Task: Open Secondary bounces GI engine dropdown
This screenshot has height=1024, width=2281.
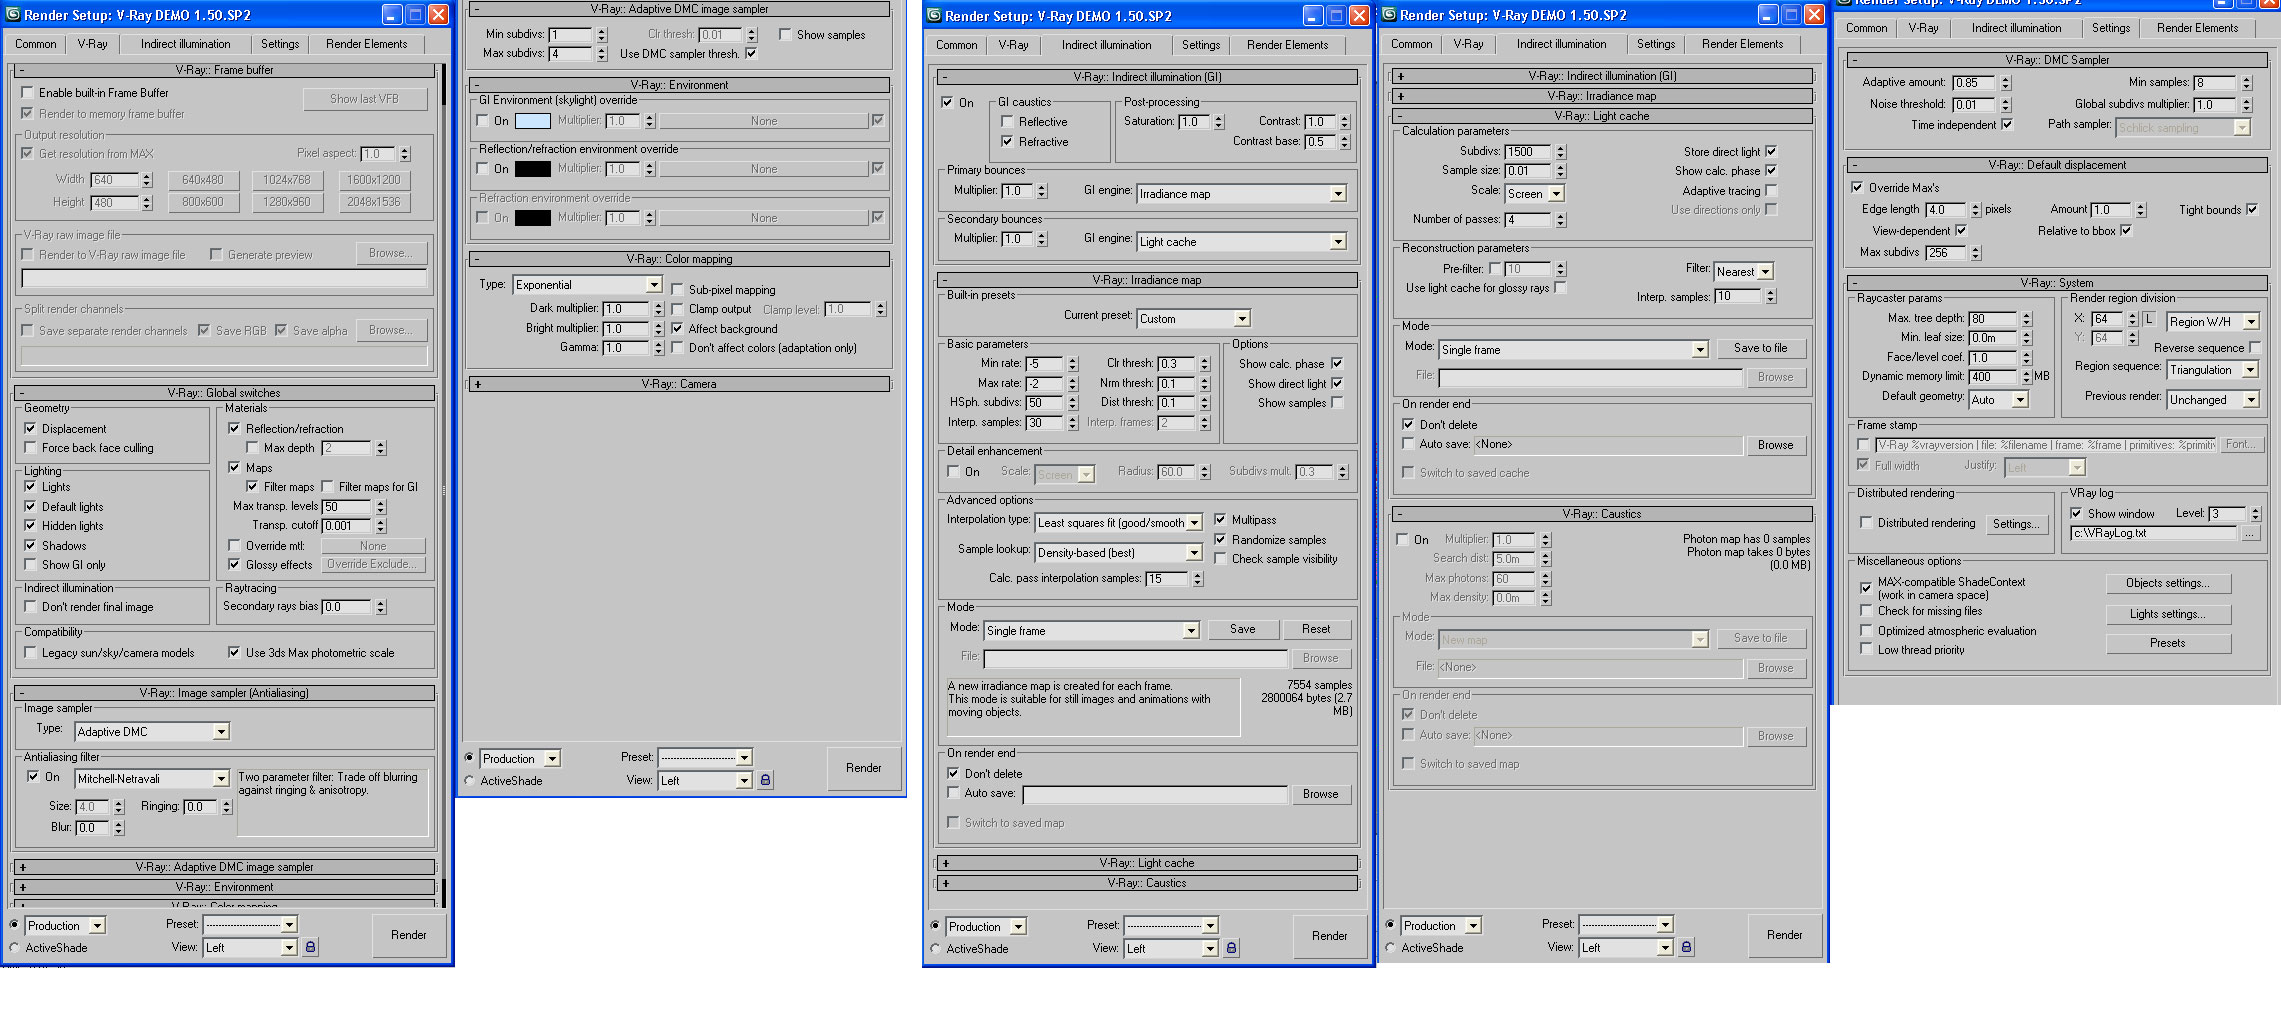Action: (x=1242, y=242)
